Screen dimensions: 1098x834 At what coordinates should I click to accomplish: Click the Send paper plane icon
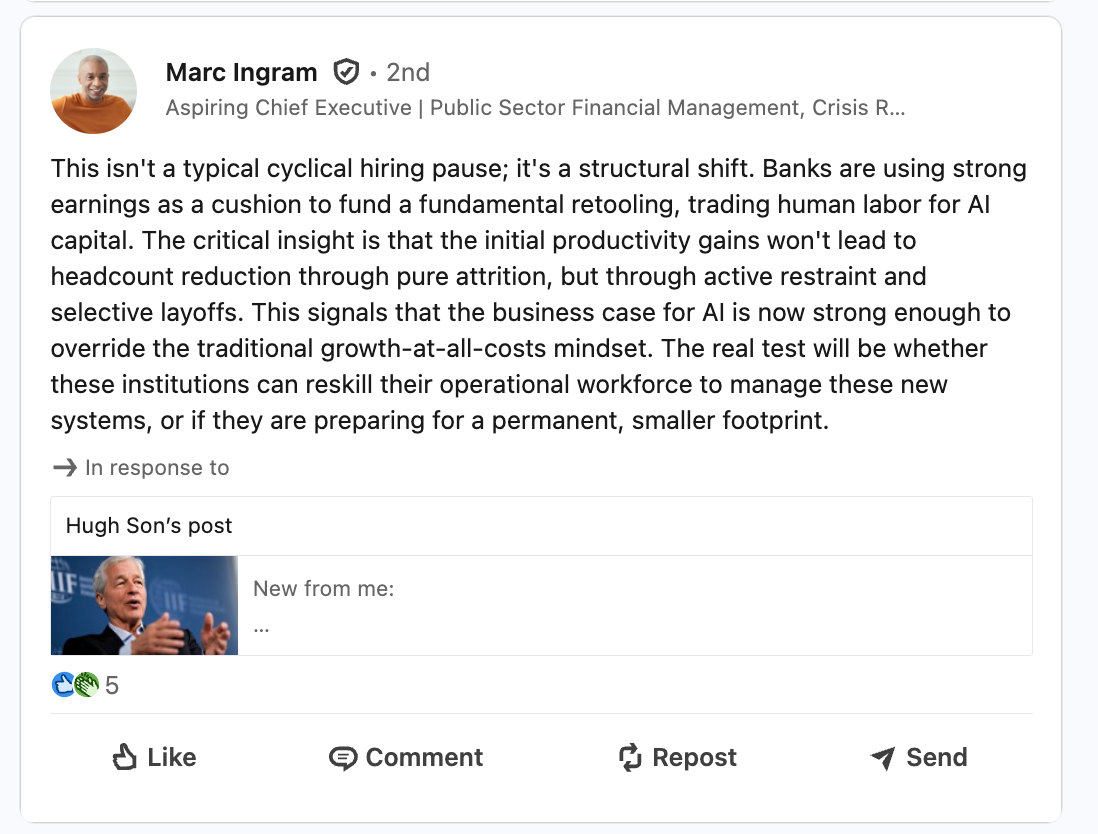point(882,757)
